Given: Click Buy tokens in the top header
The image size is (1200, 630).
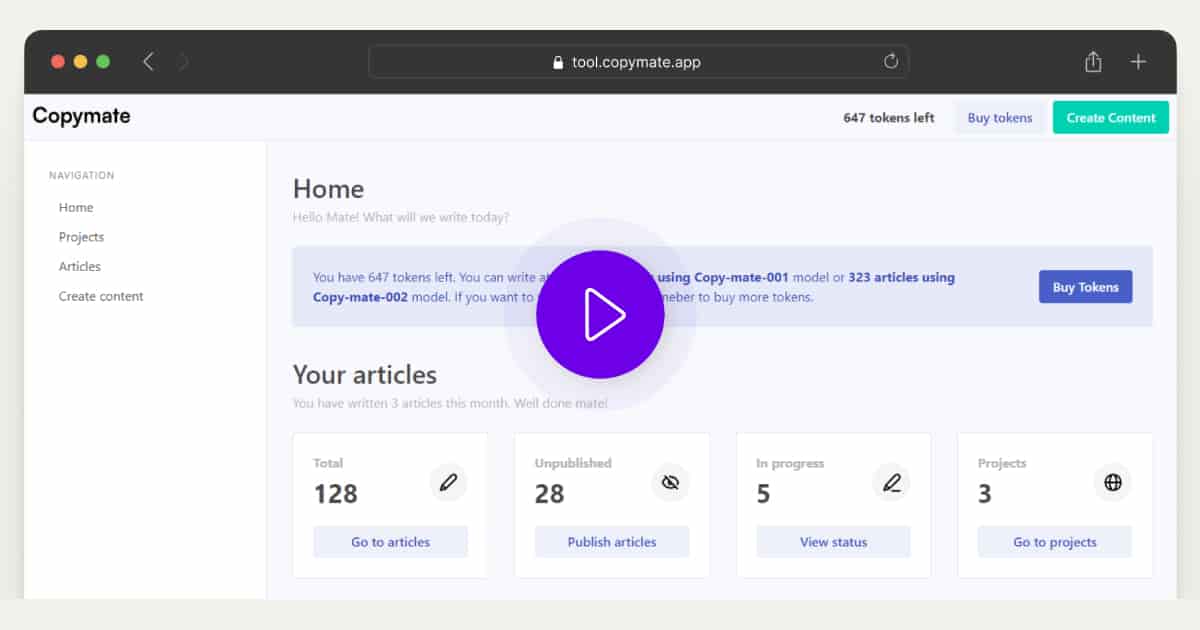Looking at the screenshot, I should 999,118.
